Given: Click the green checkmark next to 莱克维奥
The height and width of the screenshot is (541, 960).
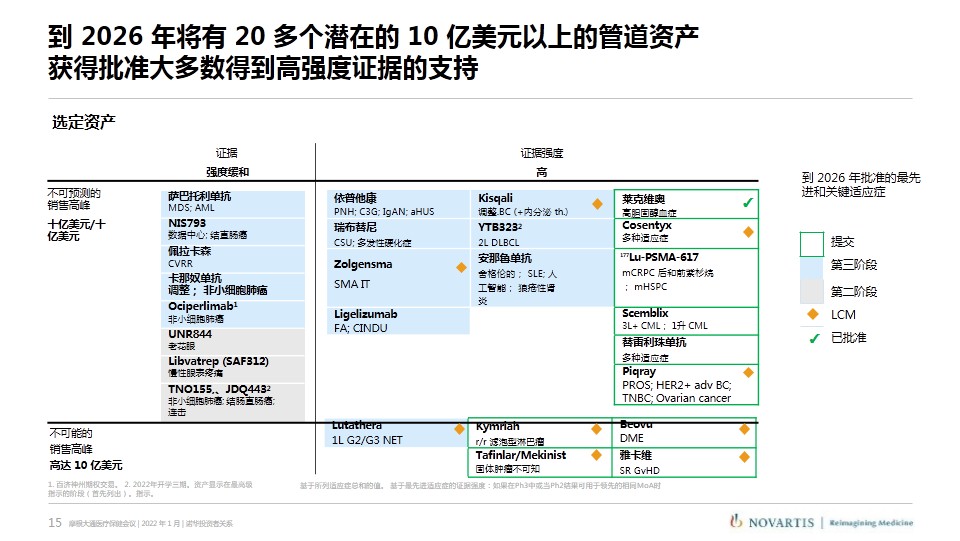Looking at the screenshot, I should 747,204.
